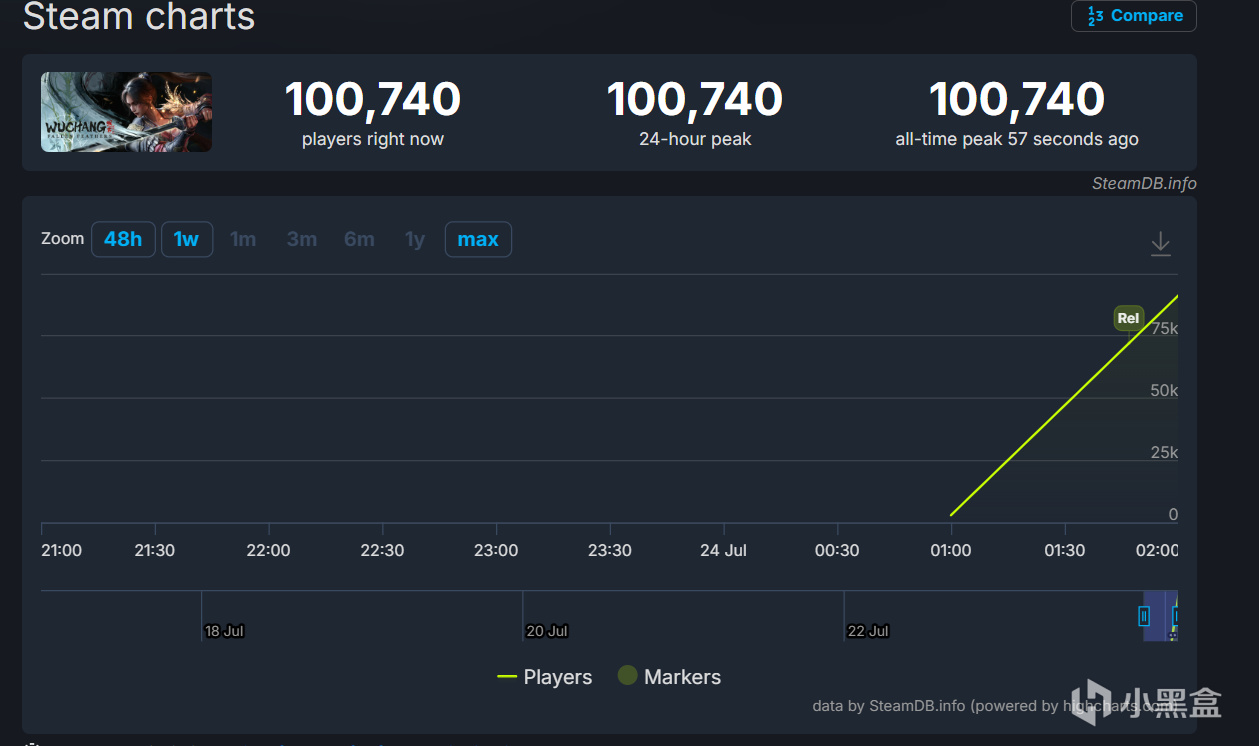
Task: Select the 3m zoom range
Action: pos(301,239)
